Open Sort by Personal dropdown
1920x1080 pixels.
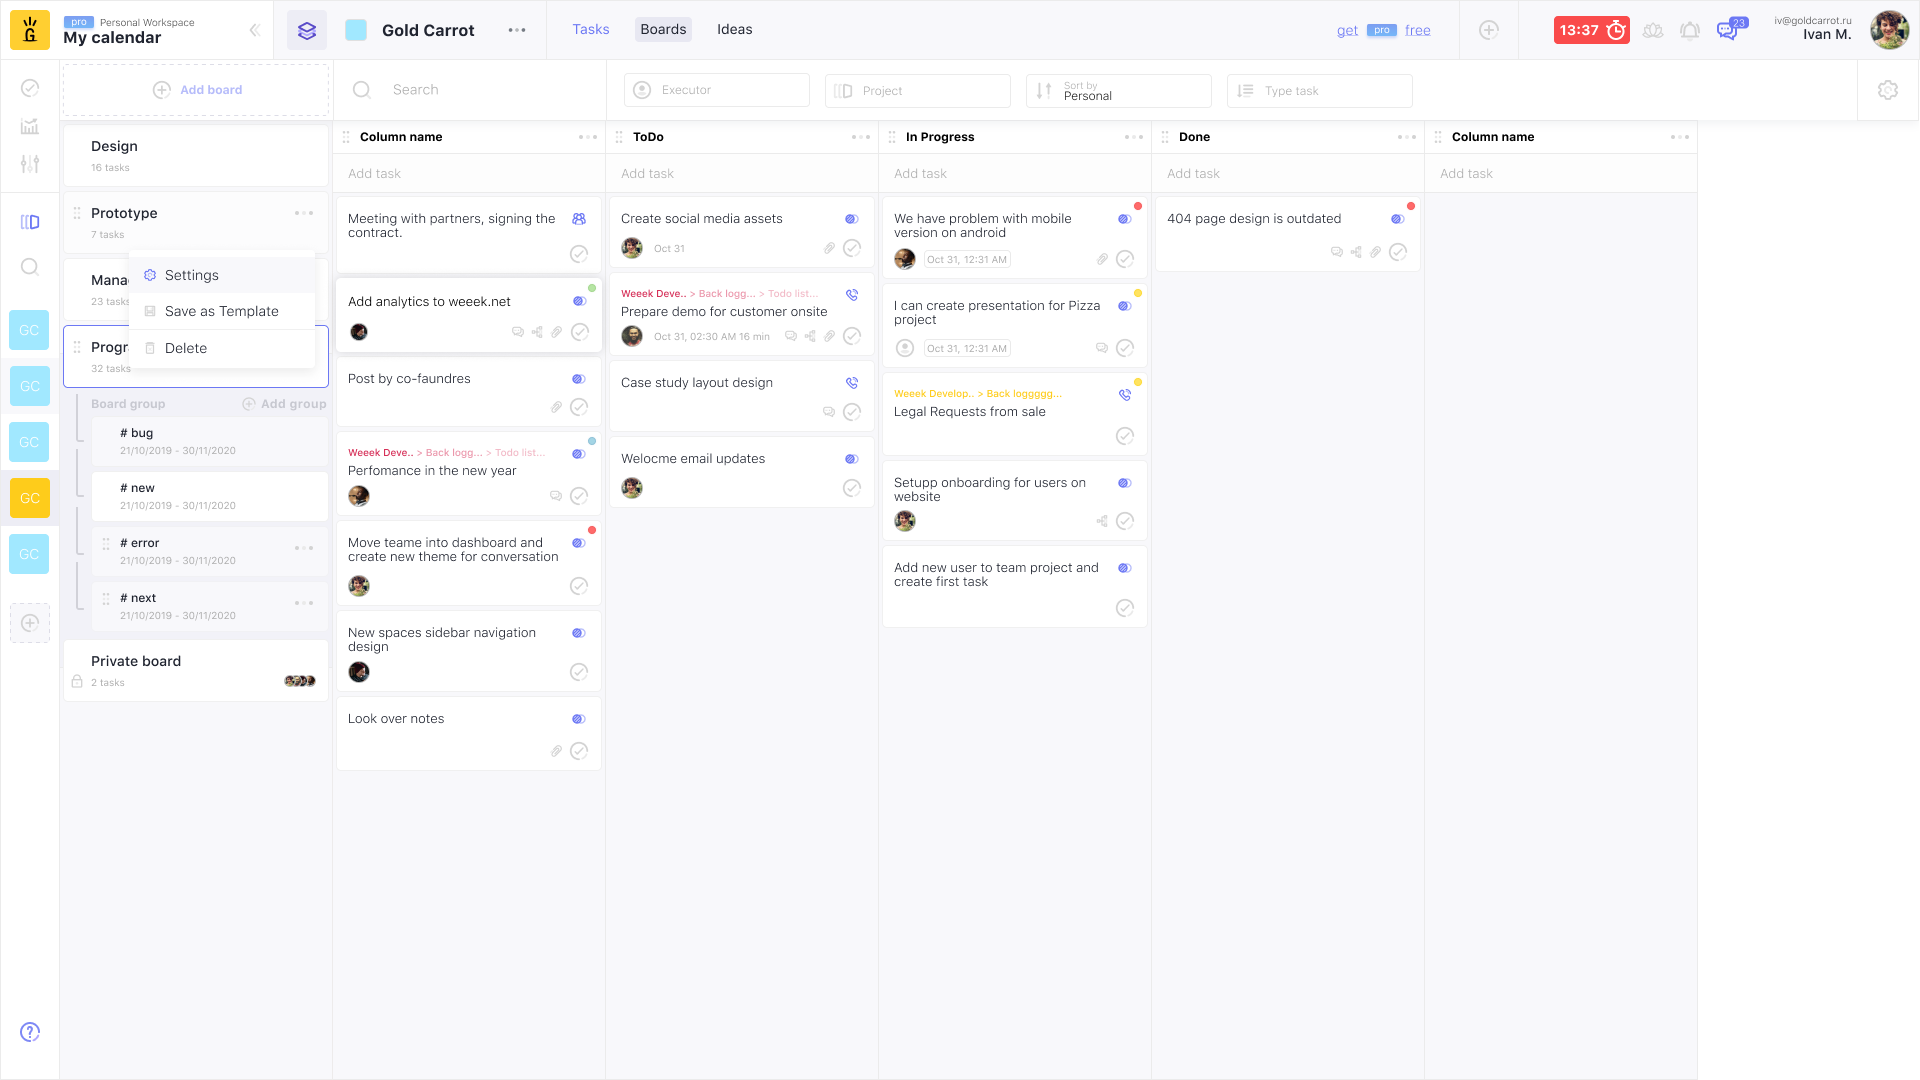(x=1118, y=90)
